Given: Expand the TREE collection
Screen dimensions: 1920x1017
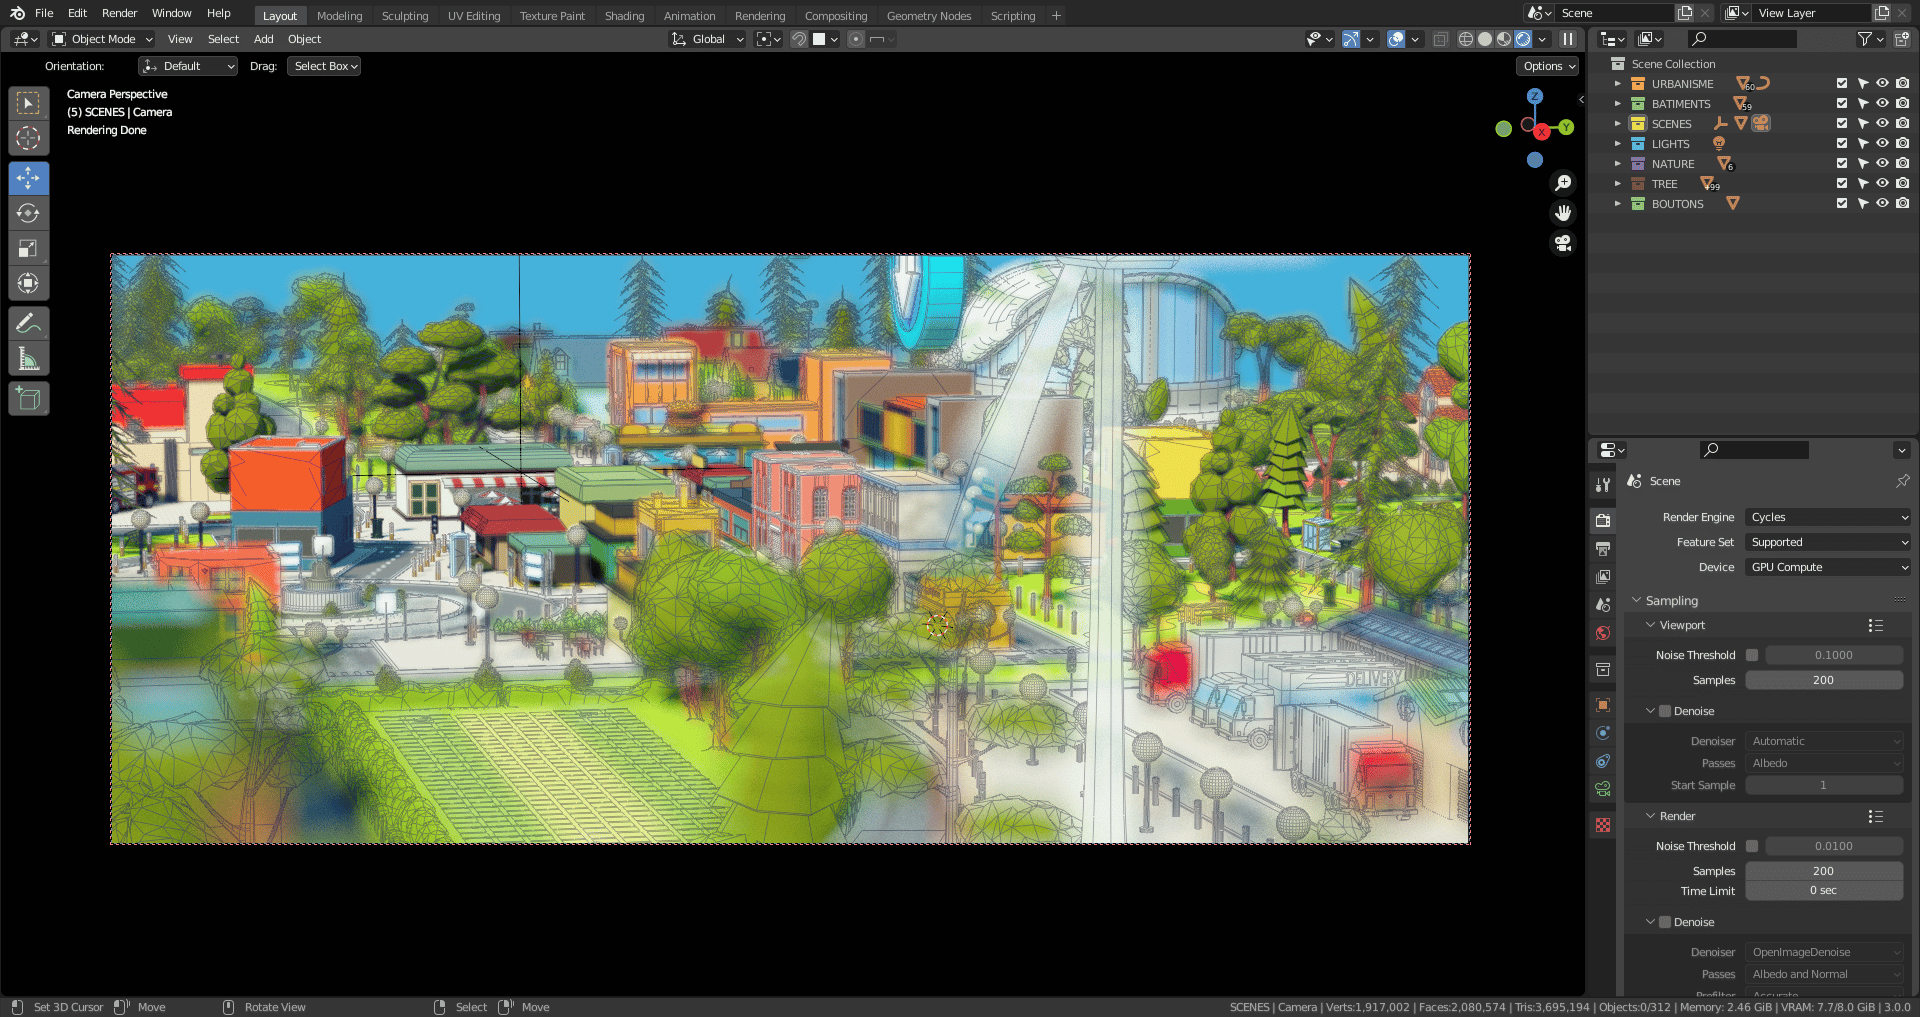Looking at the screenshot, I should 1617,183.
